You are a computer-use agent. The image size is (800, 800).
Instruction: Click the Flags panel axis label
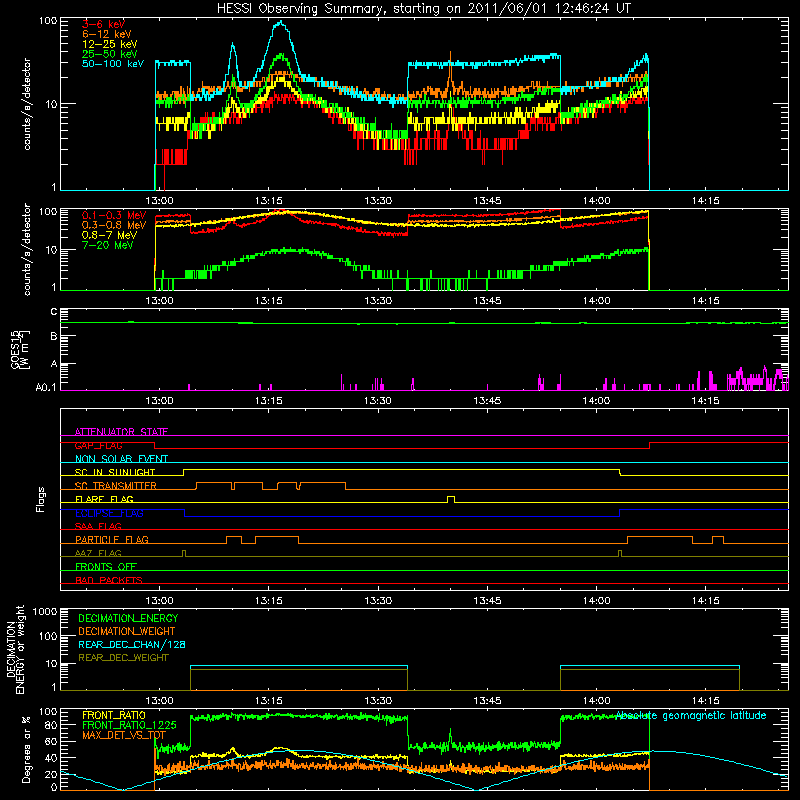click(41, 499)
